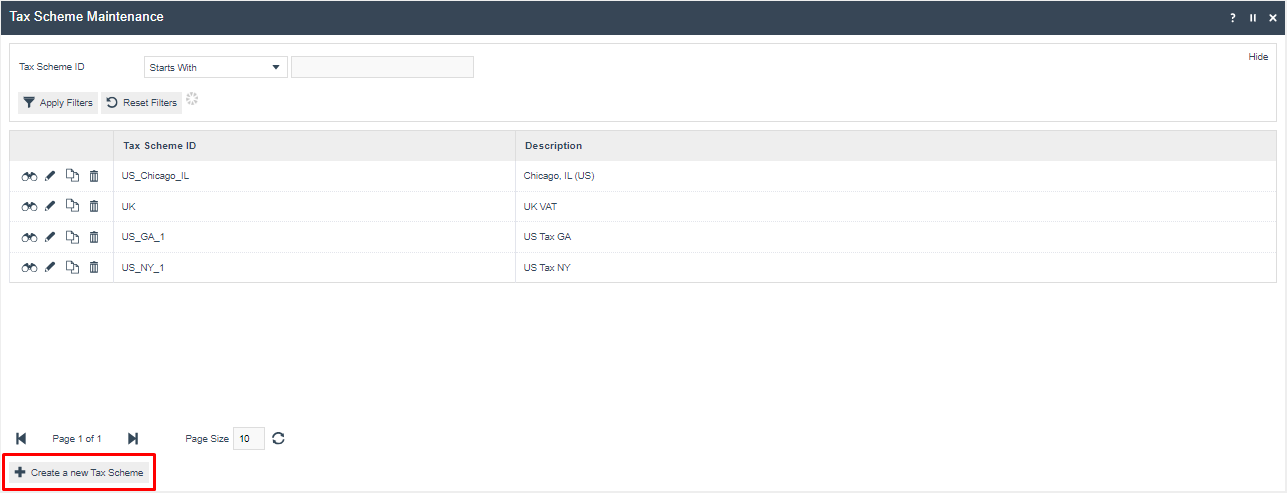Delete the US_Chicago_IL tax scheme
This screenshot has width=1287, height=493.
94,176
